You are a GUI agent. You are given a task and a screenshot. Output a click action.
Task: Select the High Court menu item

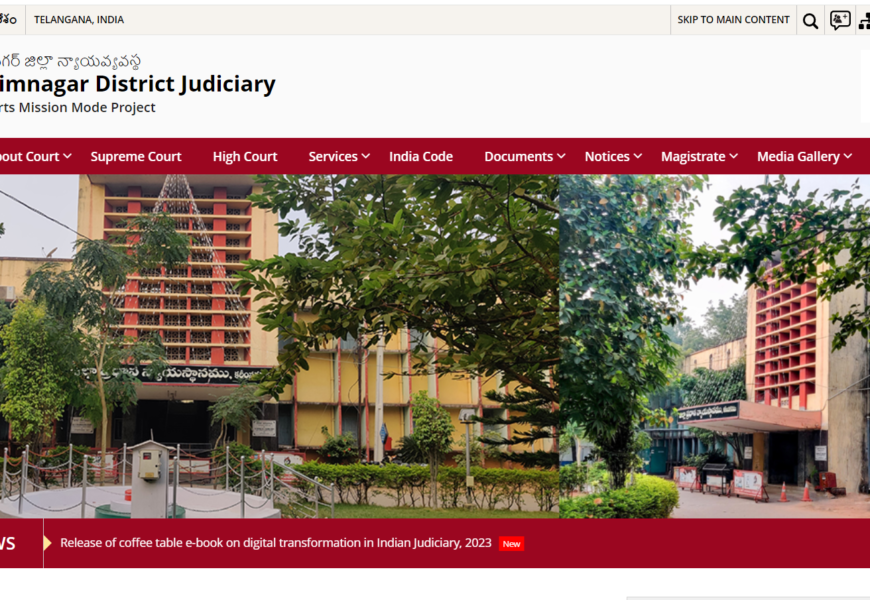click(245, 156)
